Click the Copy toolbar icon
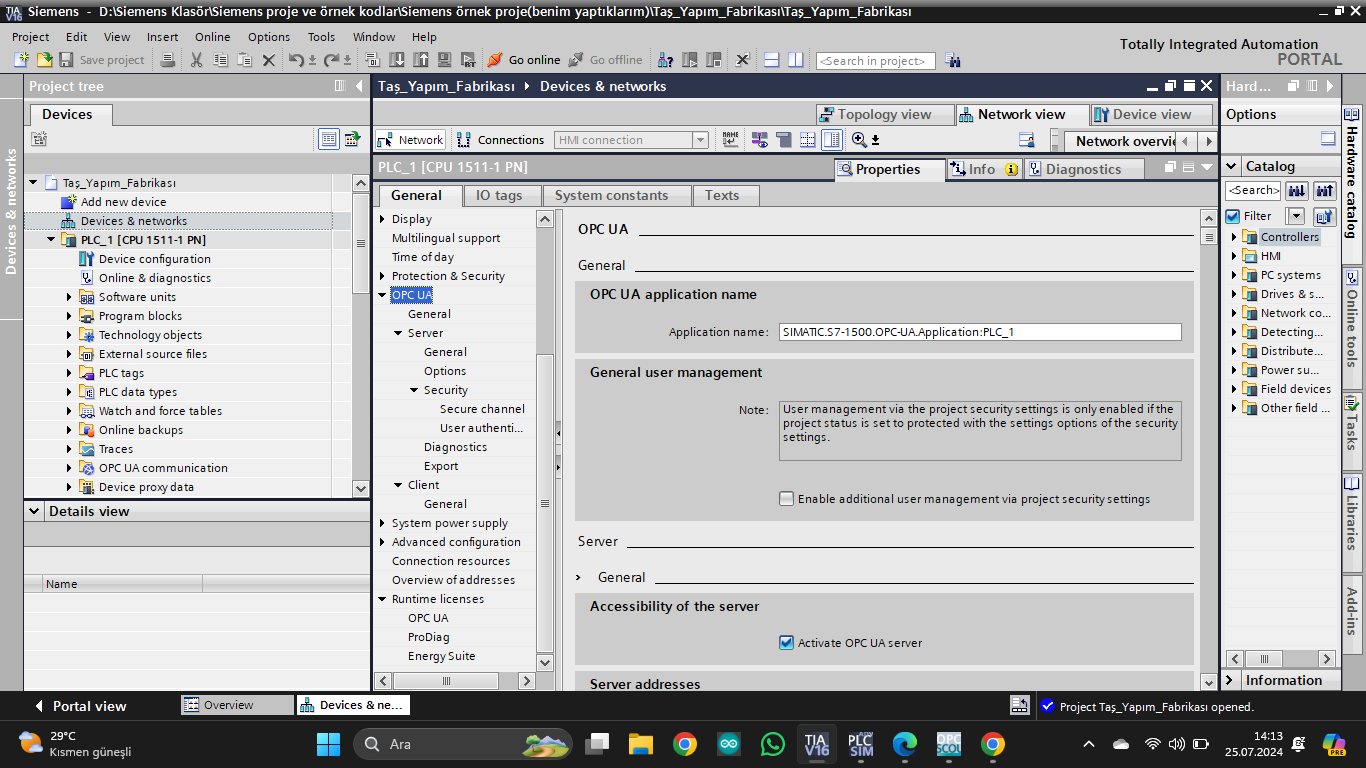The width and height of the screenshot is (1366, 768). pyautogui.click(x=220, y=60)
